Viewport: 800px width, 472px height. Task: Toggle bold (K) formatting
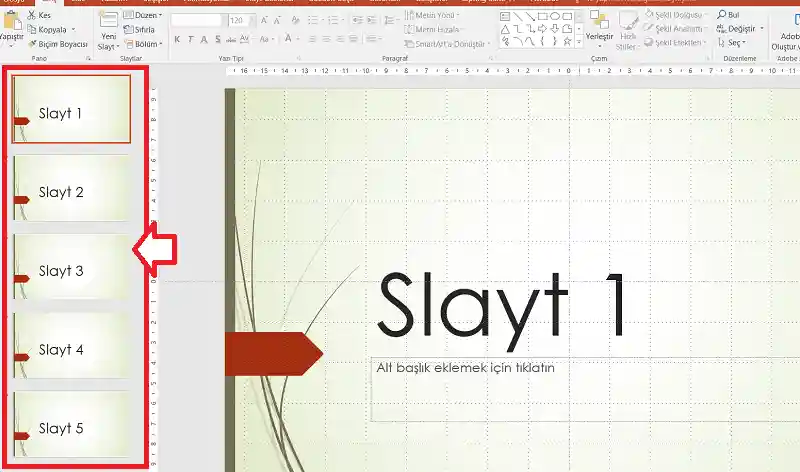tap(177, 39)
